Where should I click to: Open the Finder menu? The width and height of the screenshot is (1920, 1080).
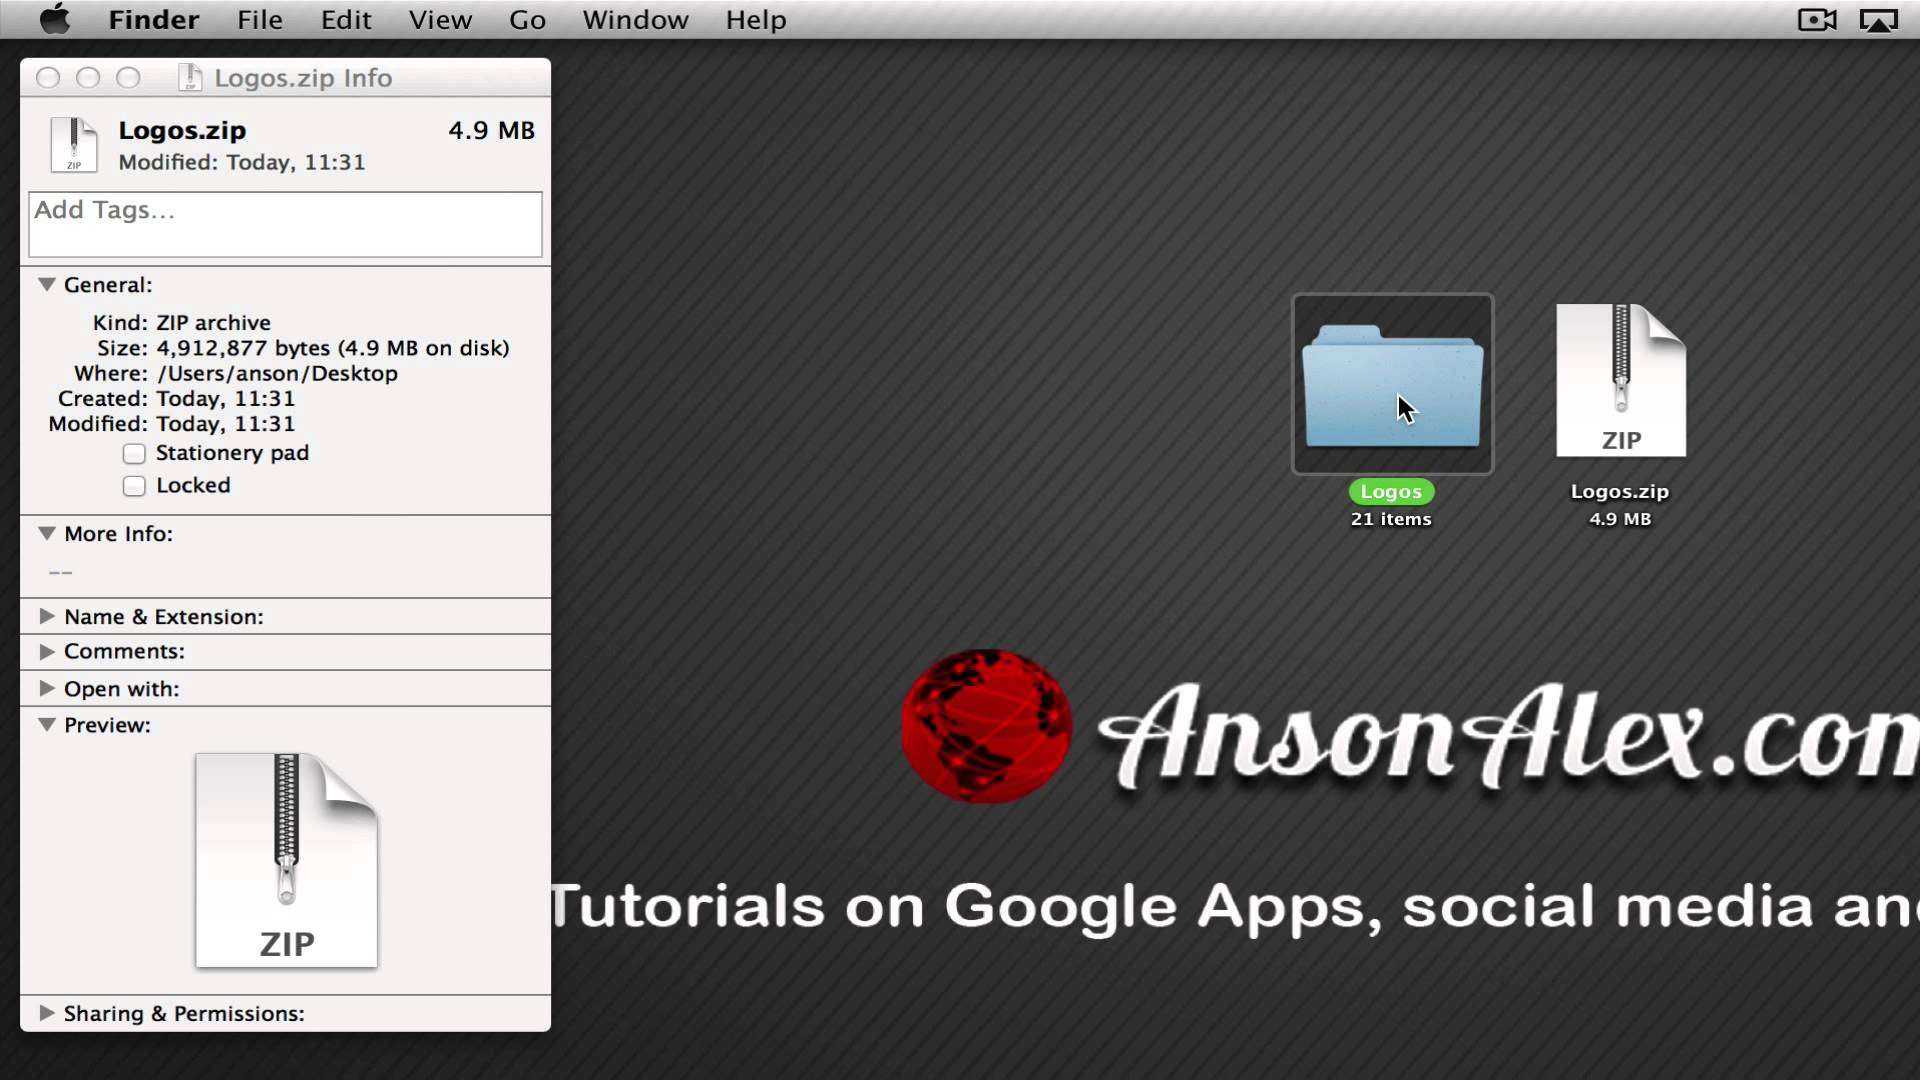point(154,20)
